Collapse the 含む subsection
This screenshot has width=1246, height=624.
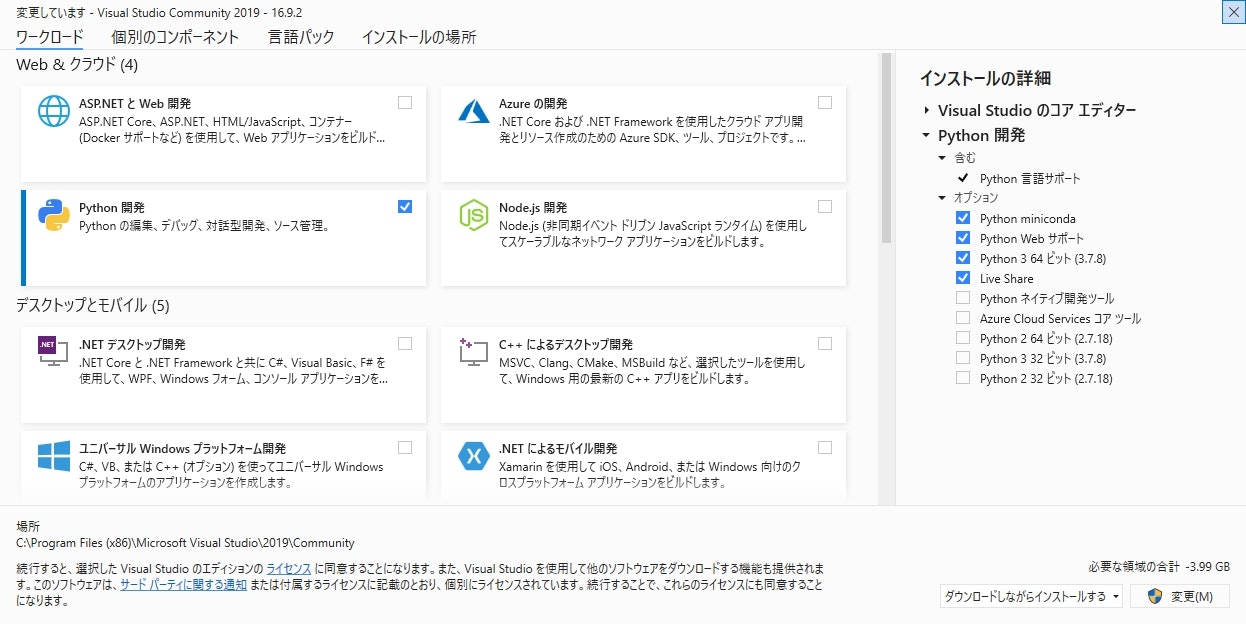tap(942, 158)
